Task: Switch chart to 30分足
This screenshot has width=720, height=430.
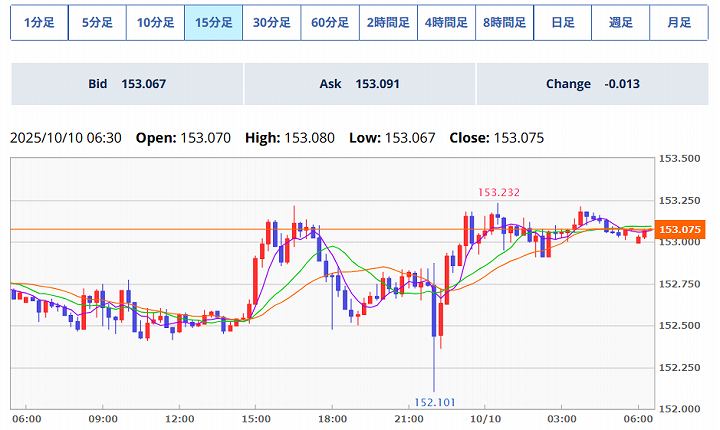Action: coord(271,22)
